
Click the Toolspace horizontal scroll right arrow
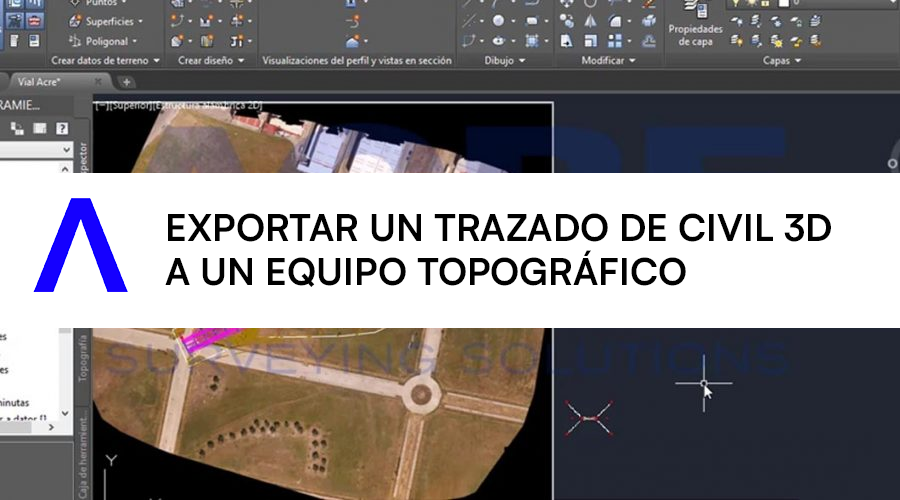point(51,427)
